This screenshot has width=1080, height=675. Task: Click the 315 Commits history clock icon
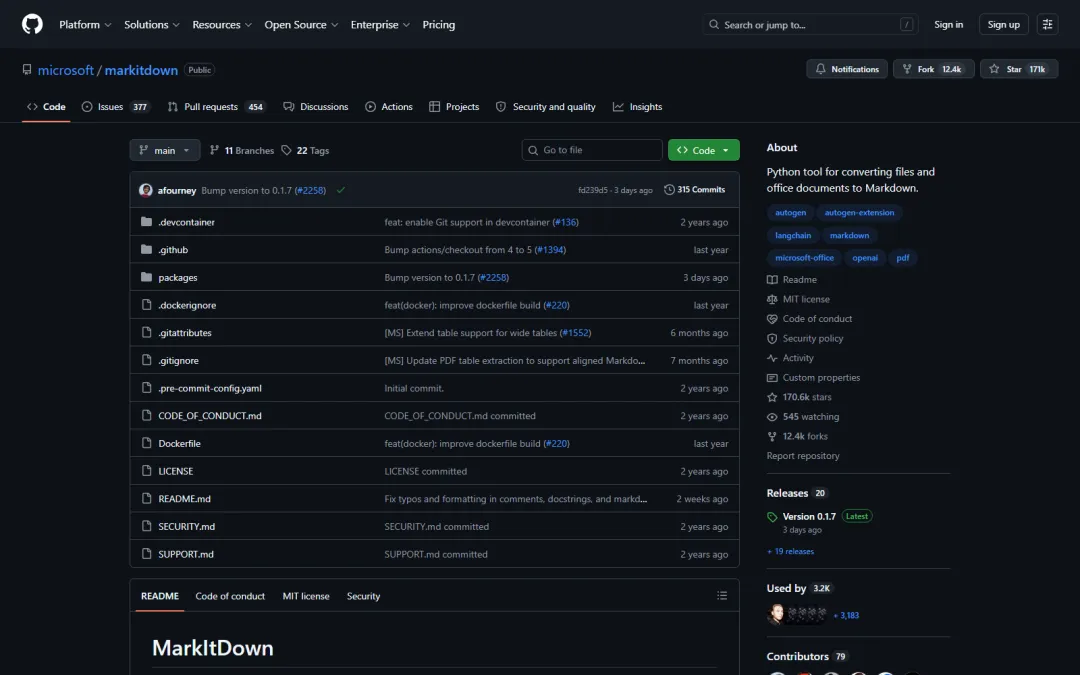669,189
